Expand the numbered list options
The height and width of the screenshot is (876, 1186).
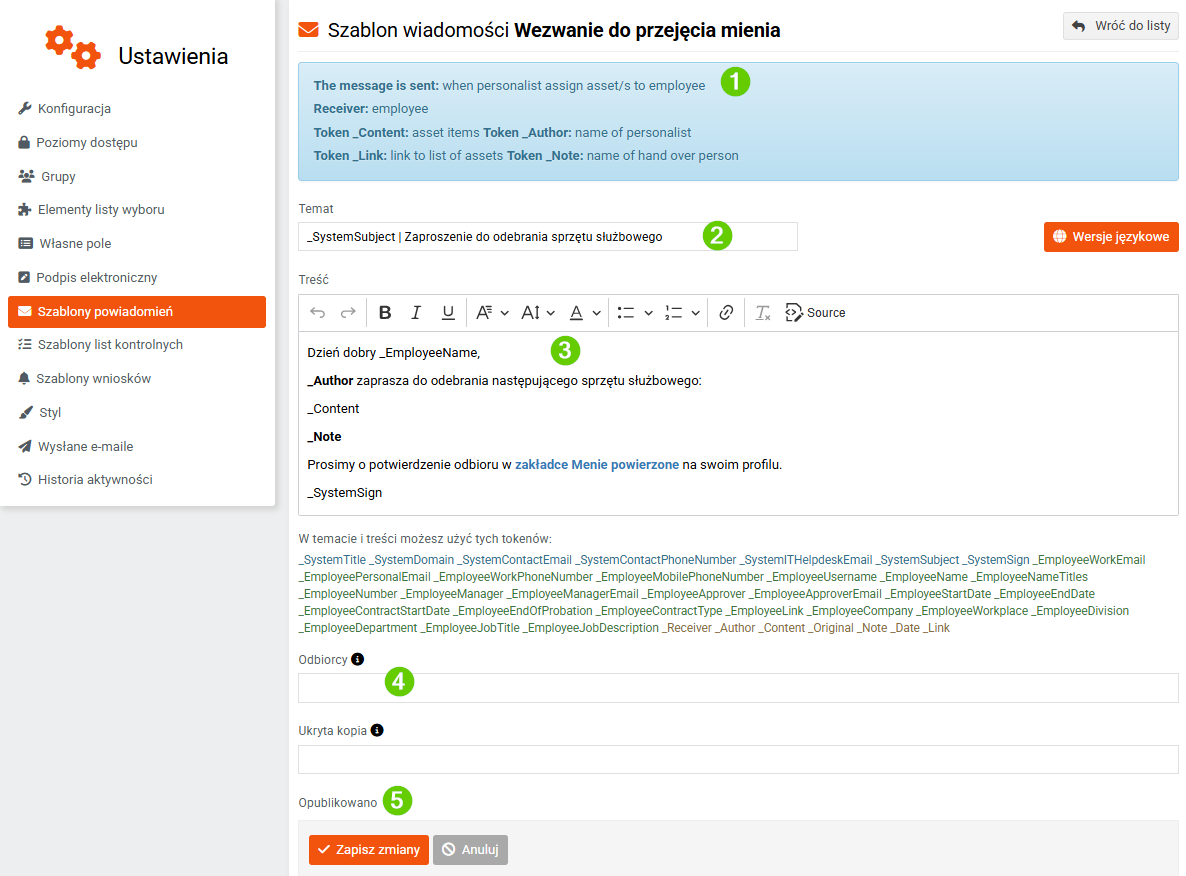(681, 312)
